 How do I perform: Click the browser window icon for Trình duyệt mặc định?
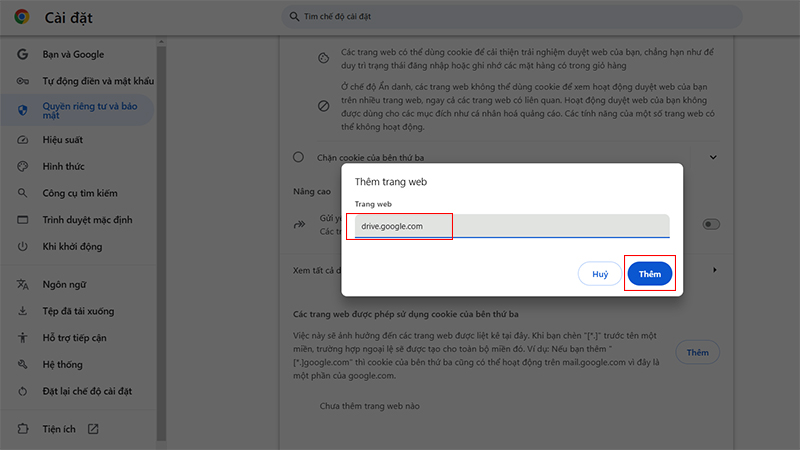[x=22, y=220]
